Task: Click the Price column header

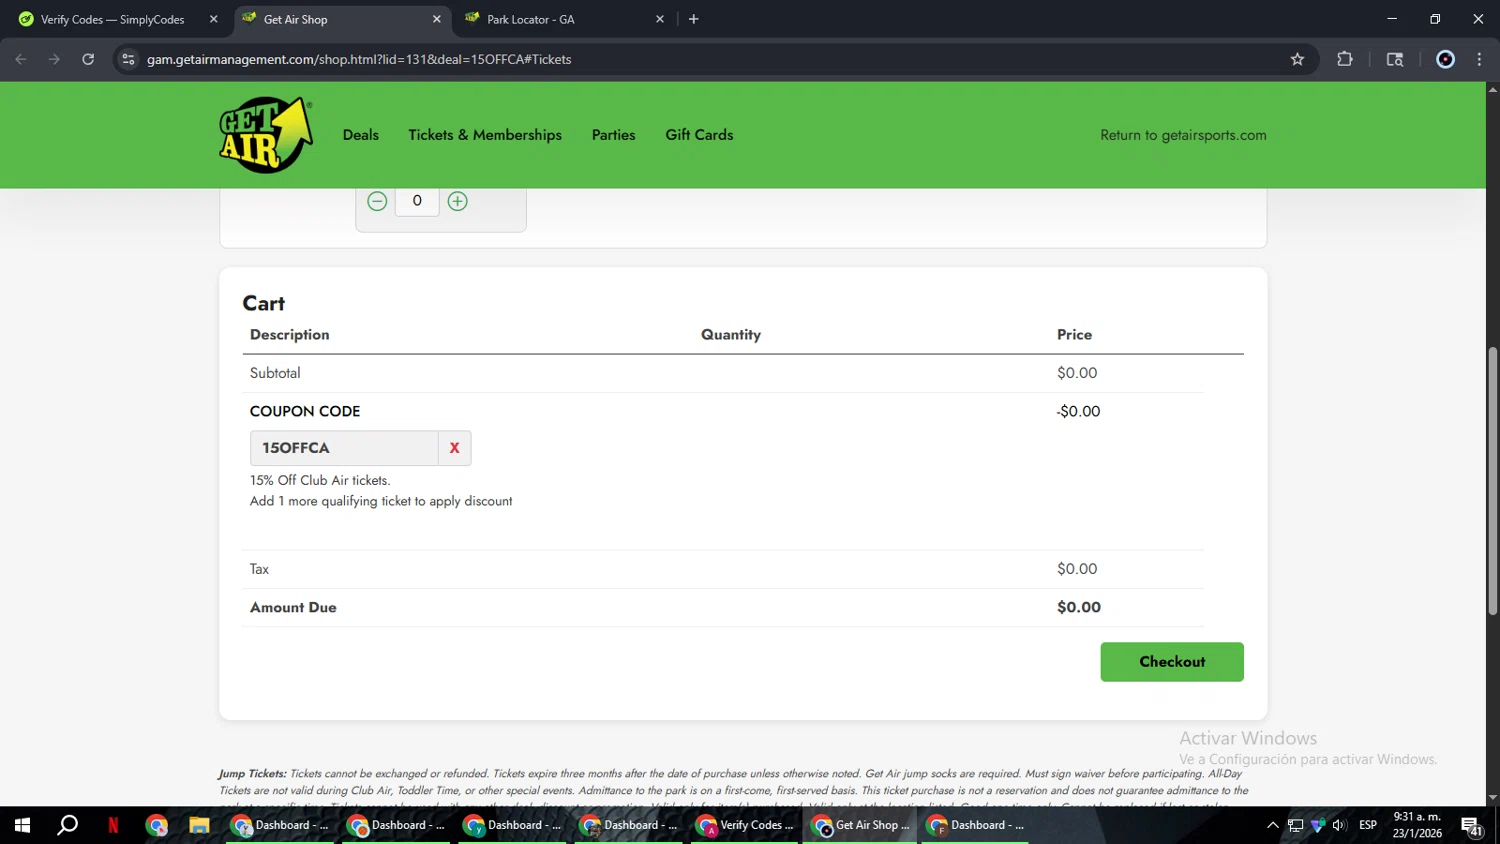Action: tap(1074, 335)
